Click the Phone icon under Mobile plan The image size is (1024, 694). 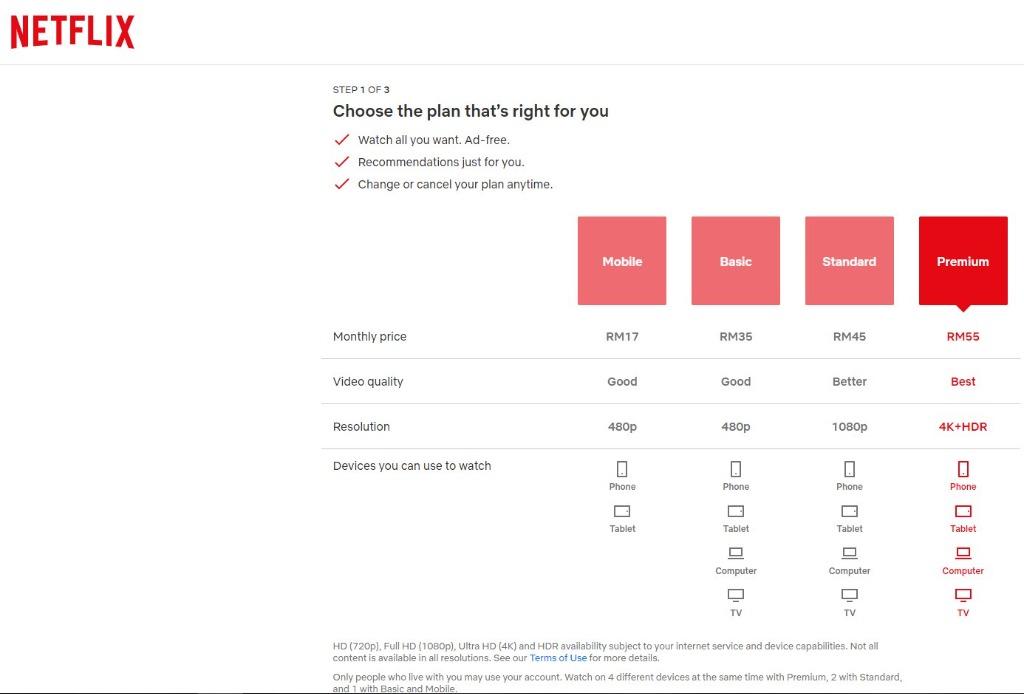(622, 469)
